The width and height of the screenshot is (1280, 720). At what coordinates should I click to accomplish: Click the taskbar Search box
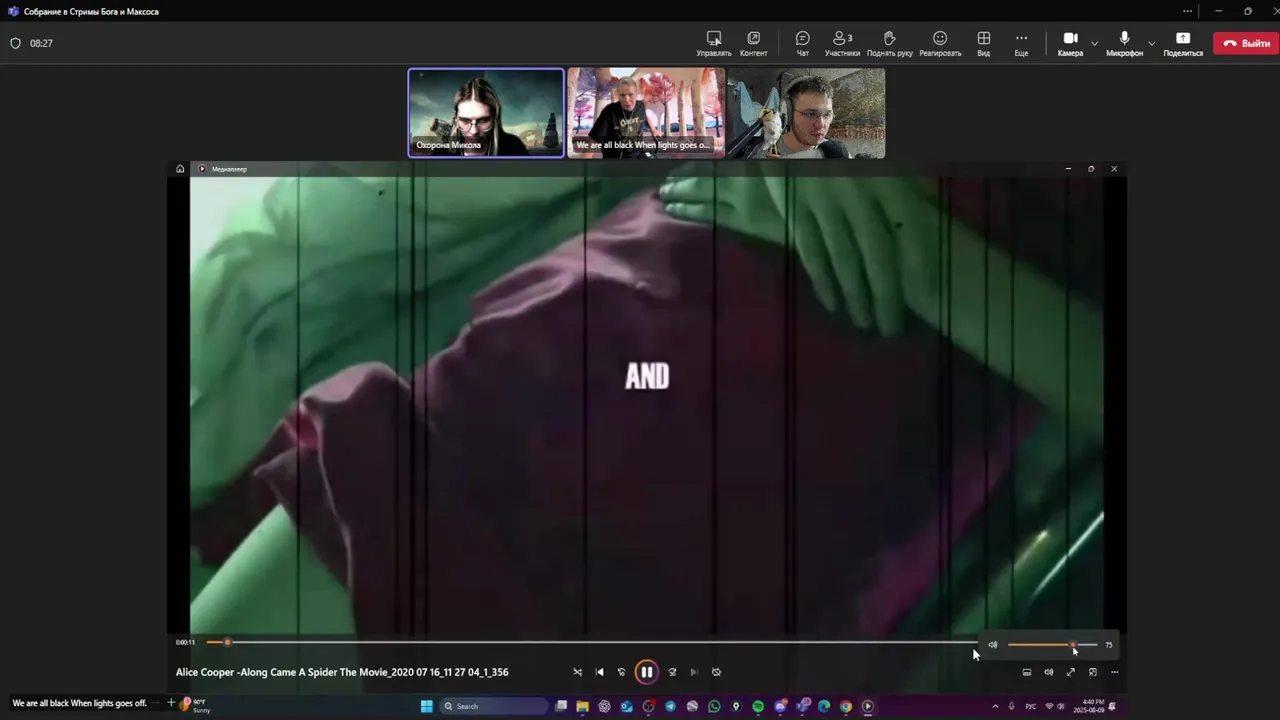pyautogui.click(x=492, y=706)
